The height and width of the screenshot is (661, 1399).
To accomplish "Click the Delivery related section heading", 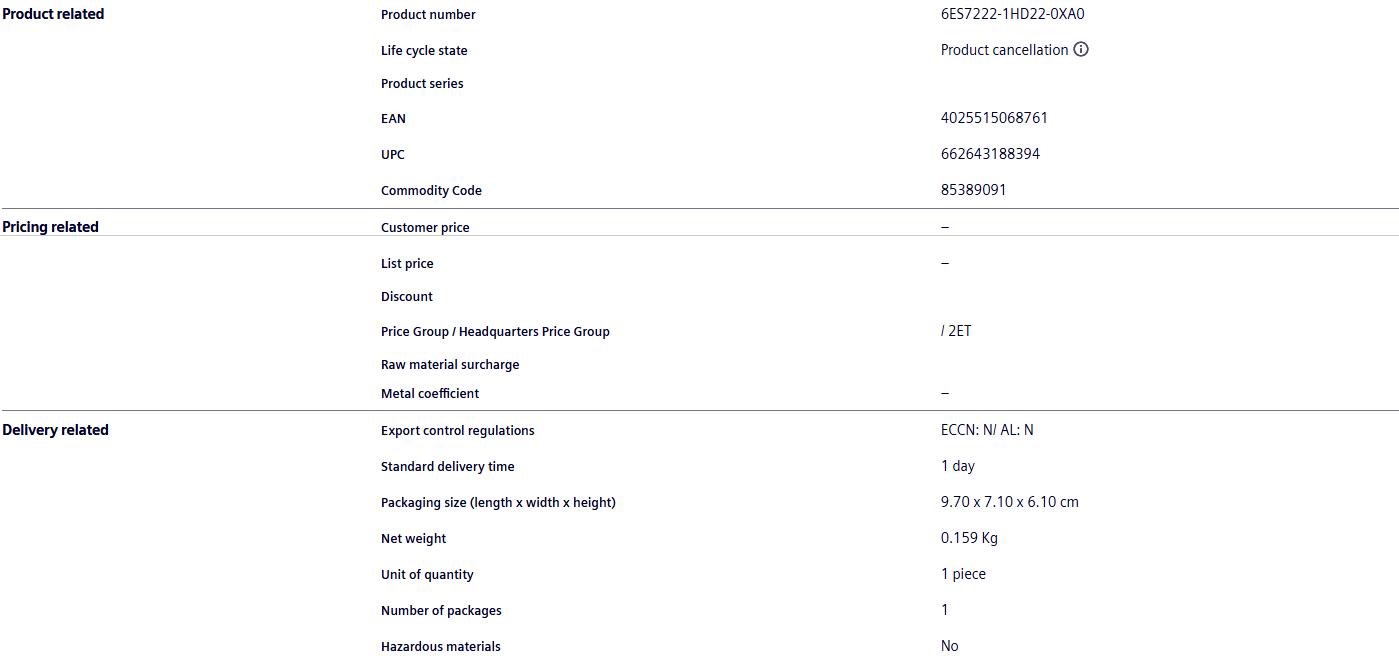I will point(55,430).
